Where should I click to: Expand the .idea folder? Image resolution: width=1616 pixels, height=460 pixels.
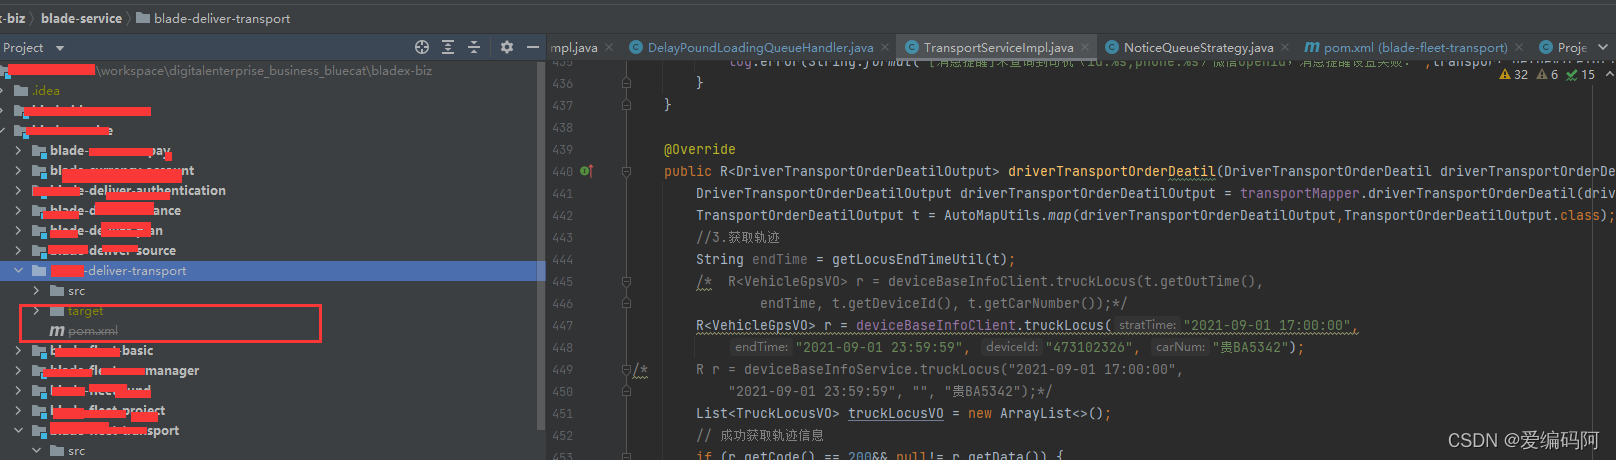click(x=3, y=90)
